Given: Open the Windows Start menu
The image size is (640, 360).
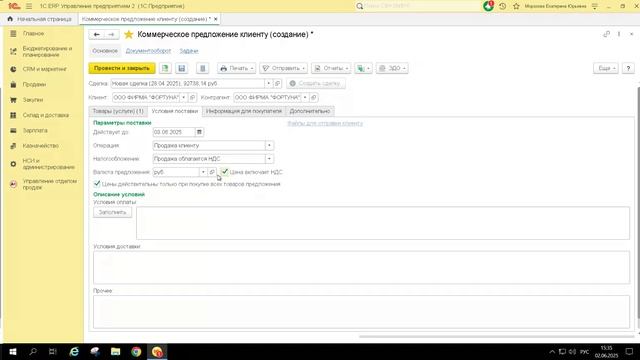Looking at the screenshot, I should click(13, 351).
